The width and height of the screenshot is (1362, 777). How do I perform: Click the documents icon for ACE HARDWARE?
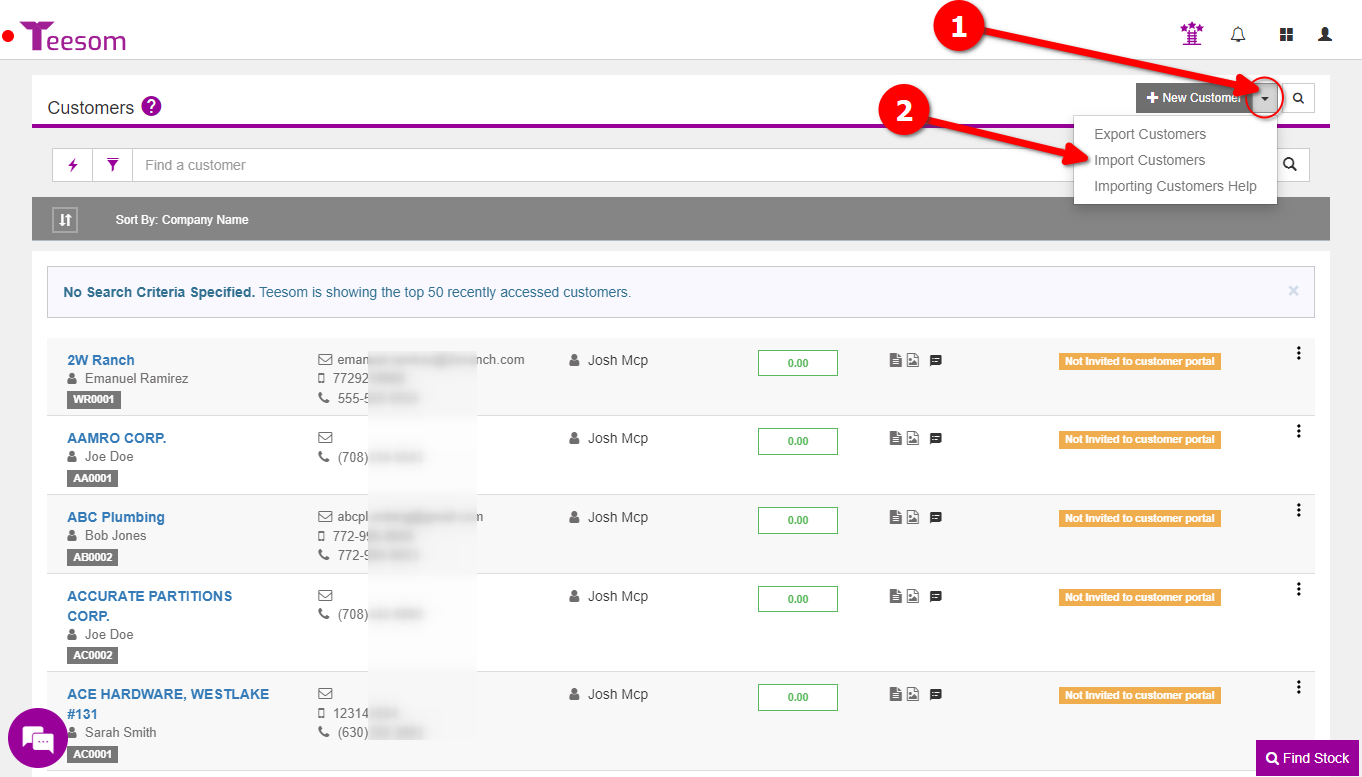896,694
